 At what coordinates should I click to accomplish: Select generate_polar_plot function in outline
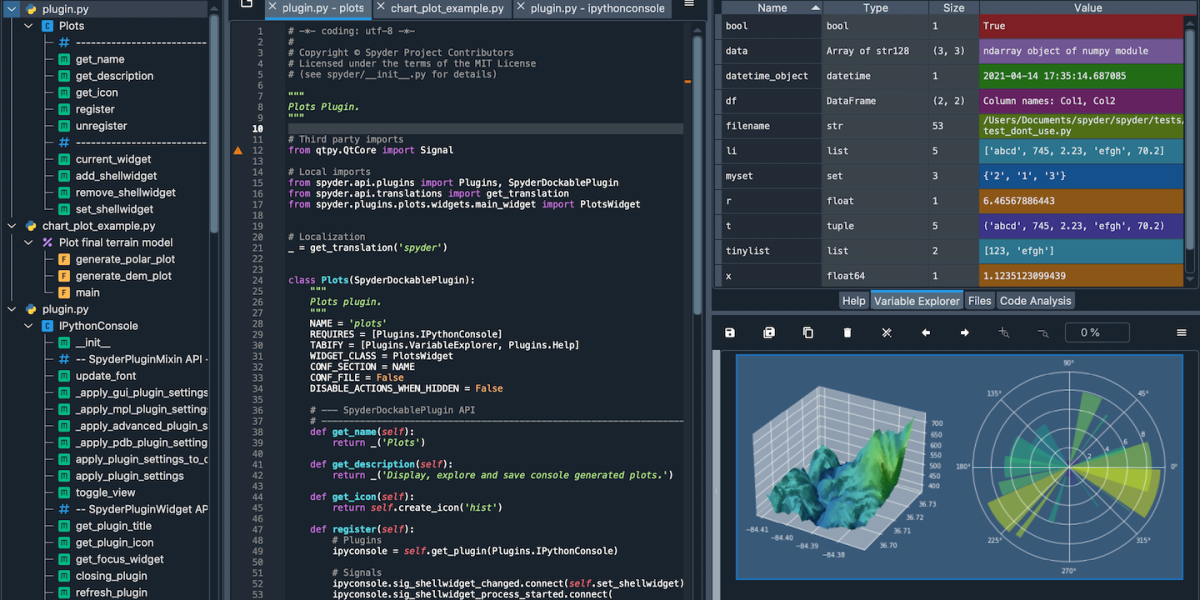click(x=125, y=259)
